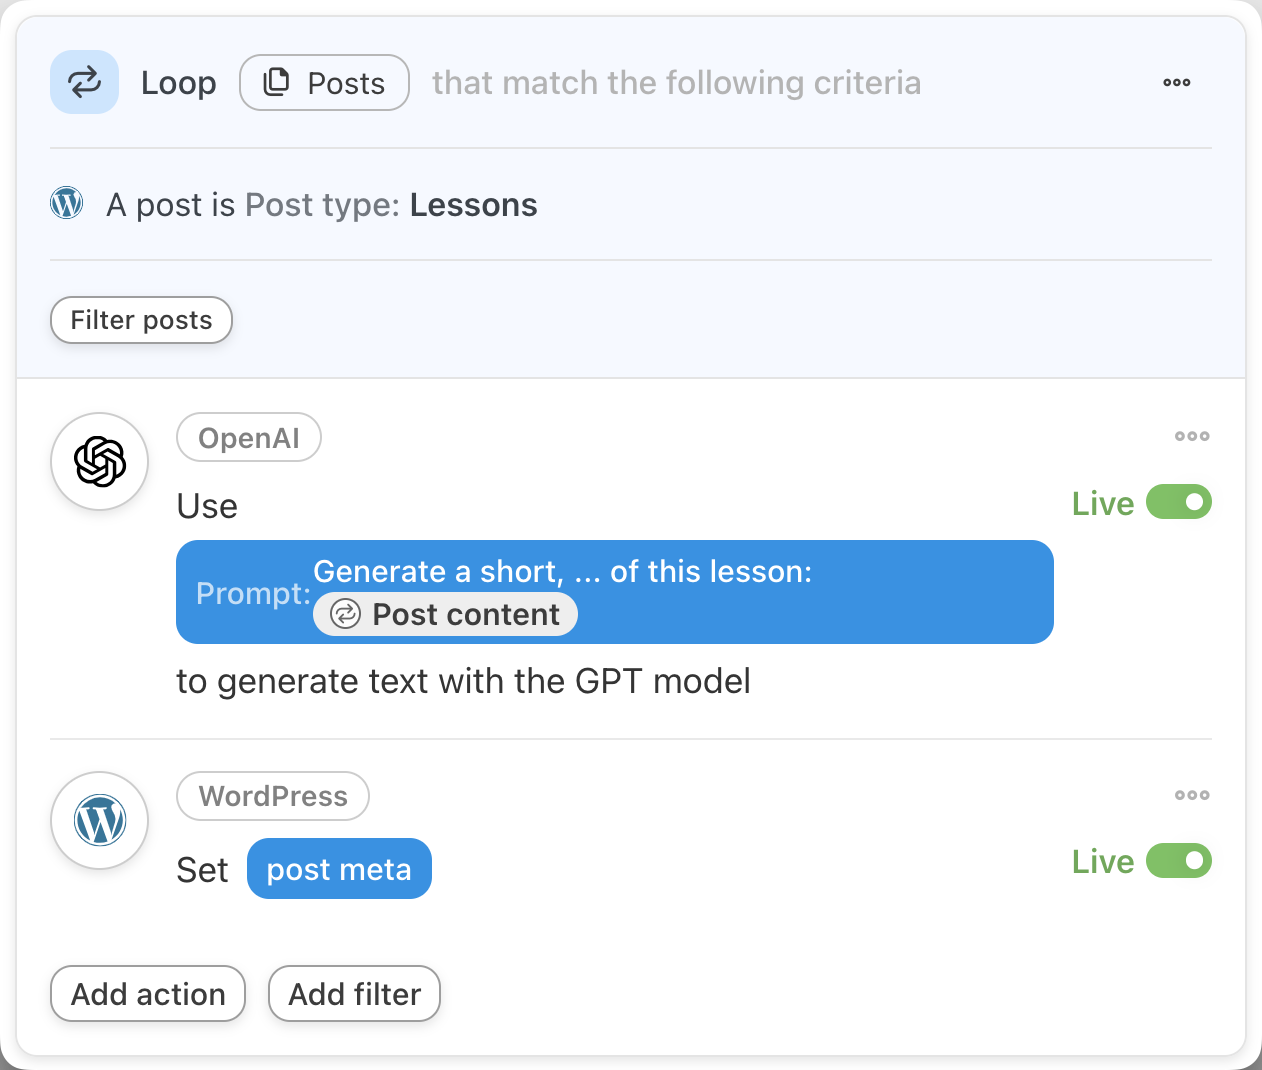
Task: Open the OpenAI action three-dot menu
Action: (x=1191, y=436)
